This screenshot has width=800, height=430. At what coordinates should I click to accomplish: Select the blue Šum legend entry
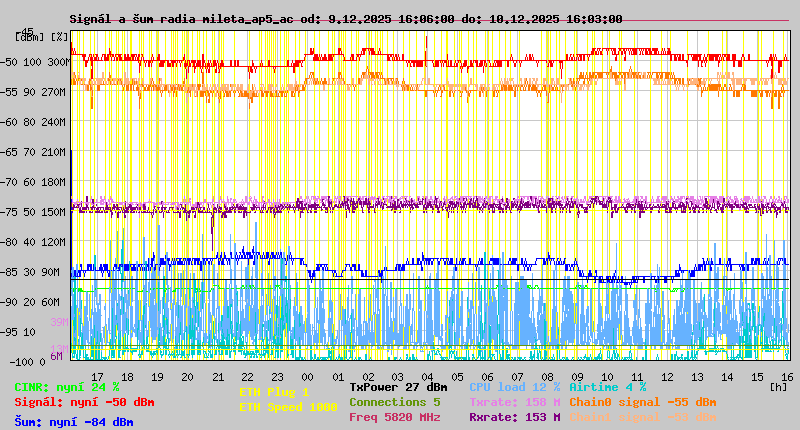[74, 422]
